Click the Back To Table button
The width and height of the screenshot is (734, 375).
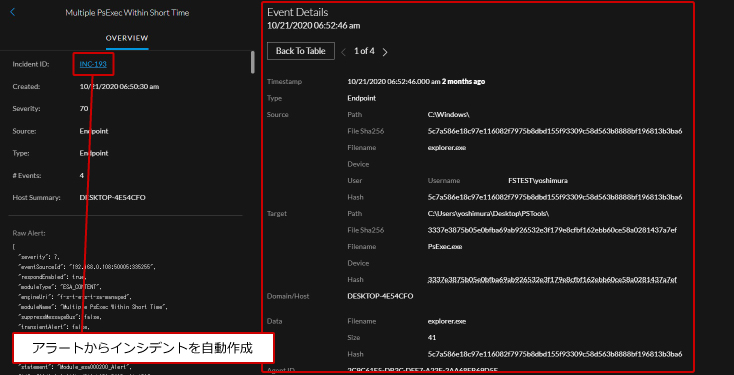301,51
